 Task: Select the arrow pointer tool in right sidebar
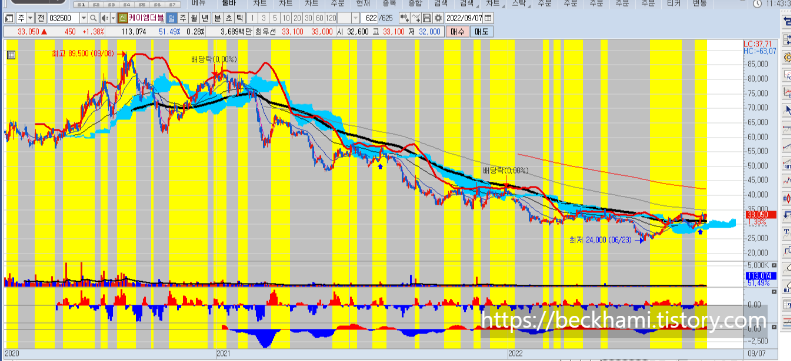tap(786, 109)
